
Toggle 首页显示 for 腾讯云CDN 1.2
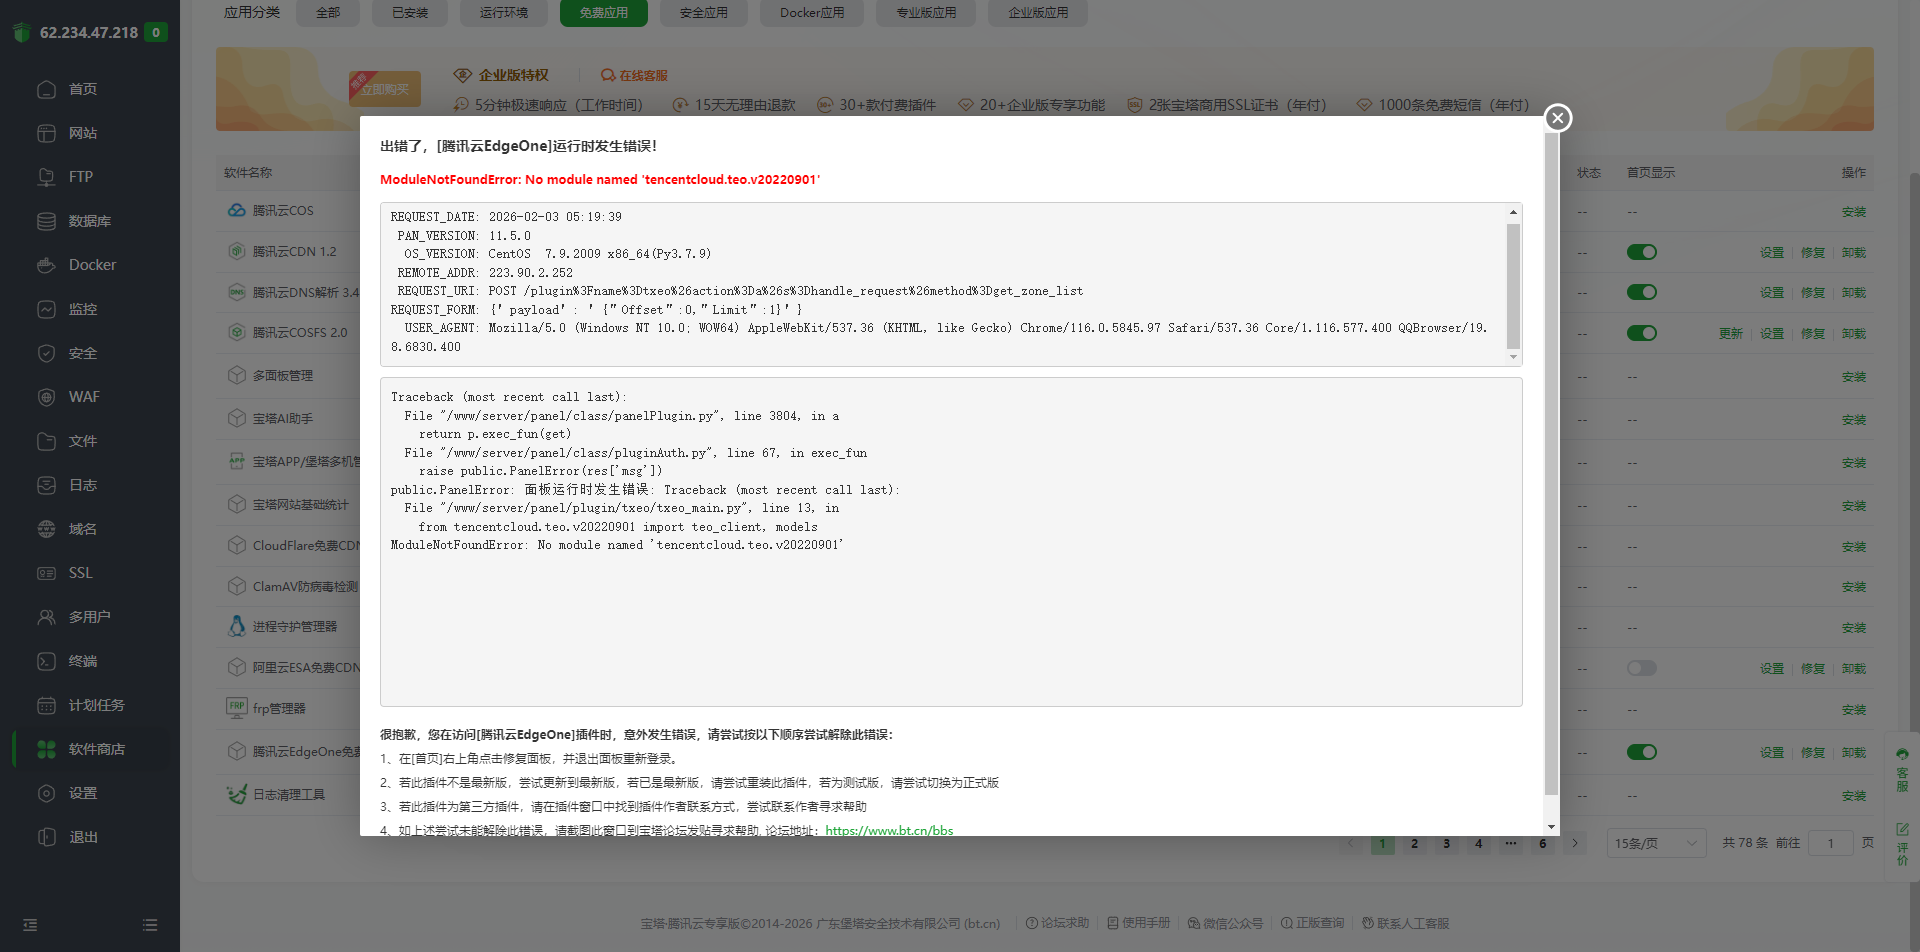pos(1642,252)
